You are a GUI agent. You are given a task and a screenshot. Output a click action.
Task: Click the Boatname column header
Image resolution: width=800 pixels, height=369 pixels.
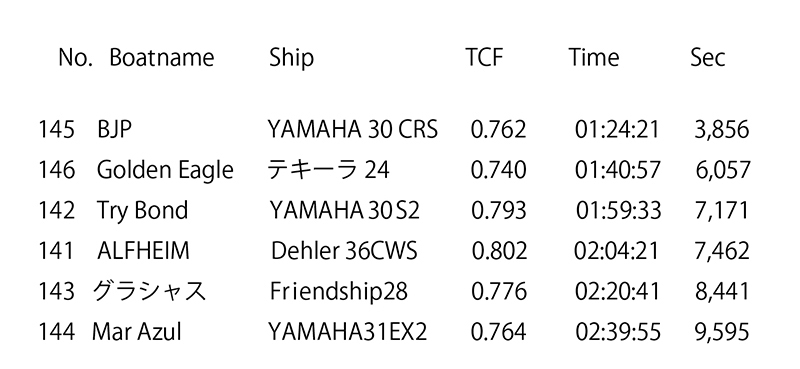tap(162, 57)
